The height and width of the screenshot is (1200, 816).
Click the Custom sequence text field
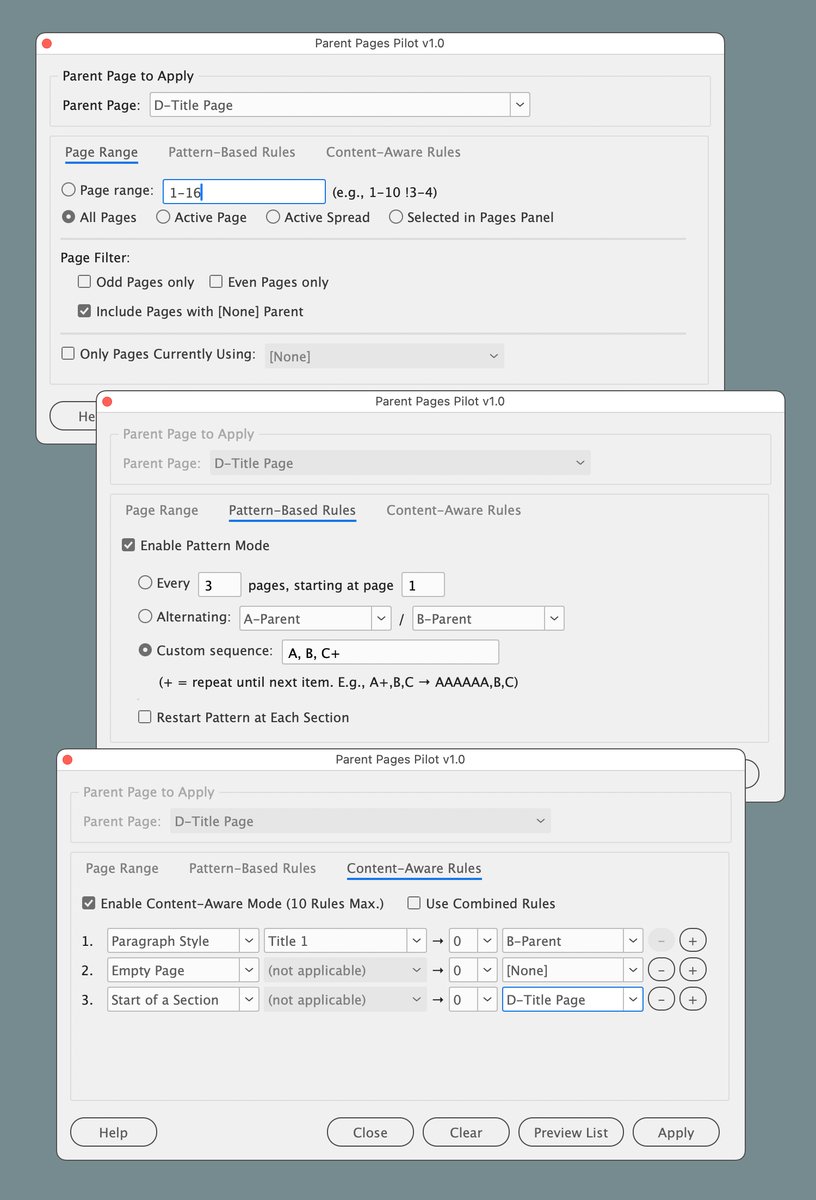(x=390, y=652)
